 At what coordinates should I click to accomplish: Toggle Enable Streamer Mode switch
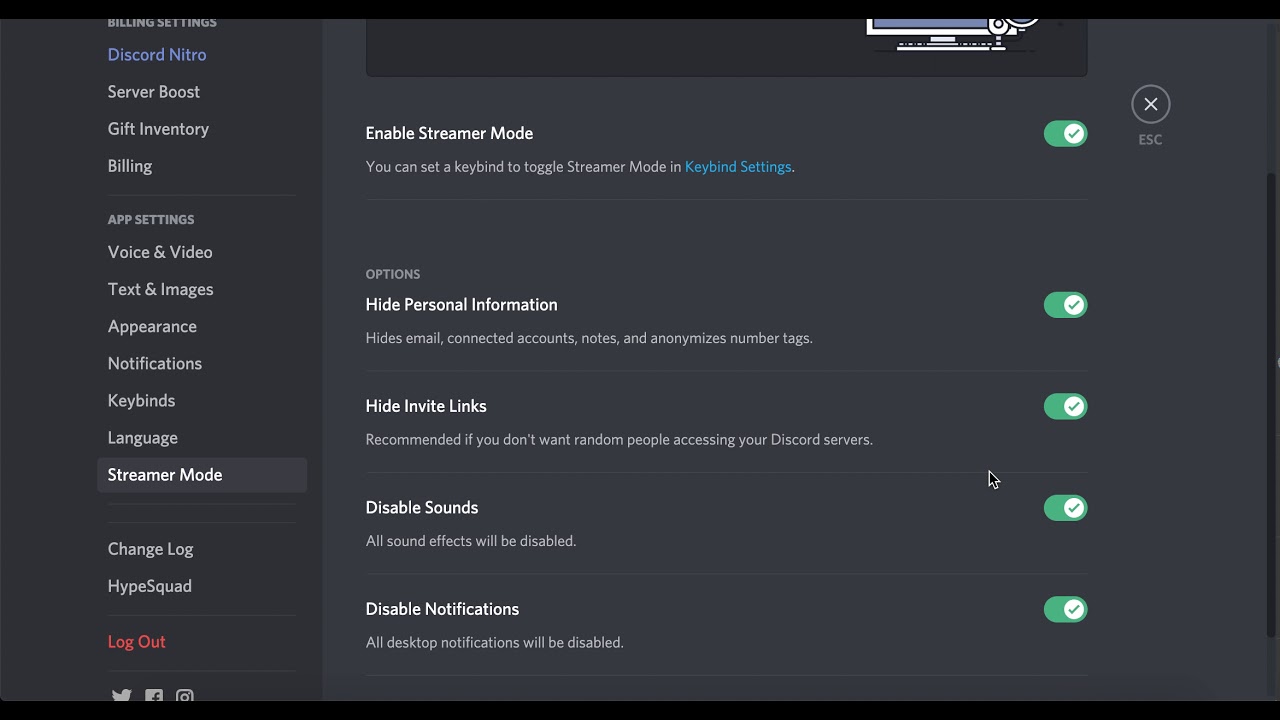pyautogui.click(x=1065, y=134)
